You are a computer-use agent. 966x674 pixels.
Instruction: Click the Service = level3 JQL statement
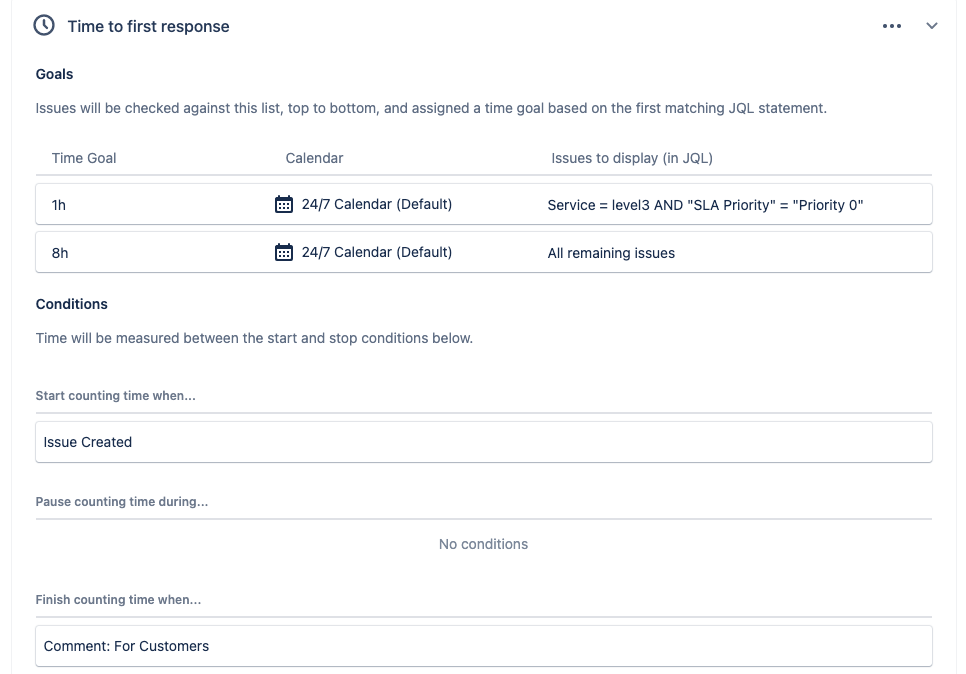click(705, 205)
